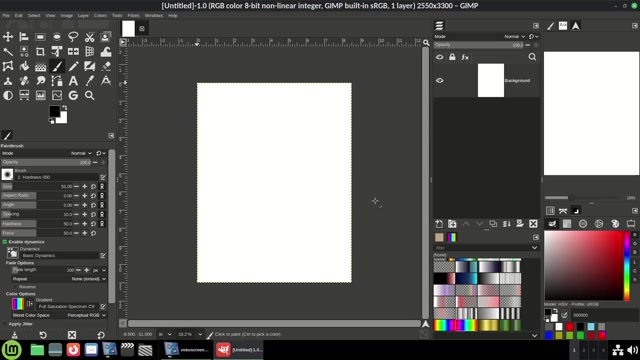Screen dimensions: 640x360
Task: Select the Ellipse Select tool
Action: coord(57,37)
